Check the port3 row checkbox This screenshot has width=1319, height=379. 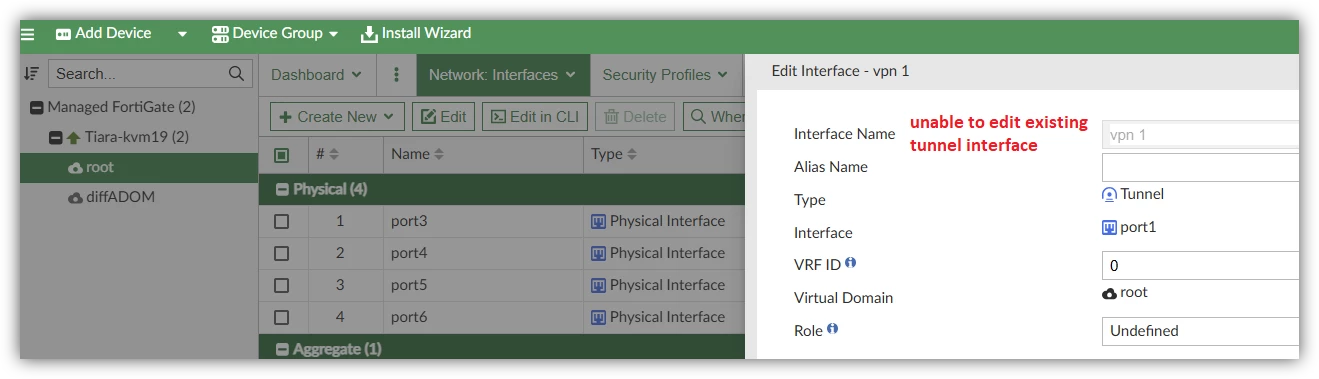(x=282, y=221)
